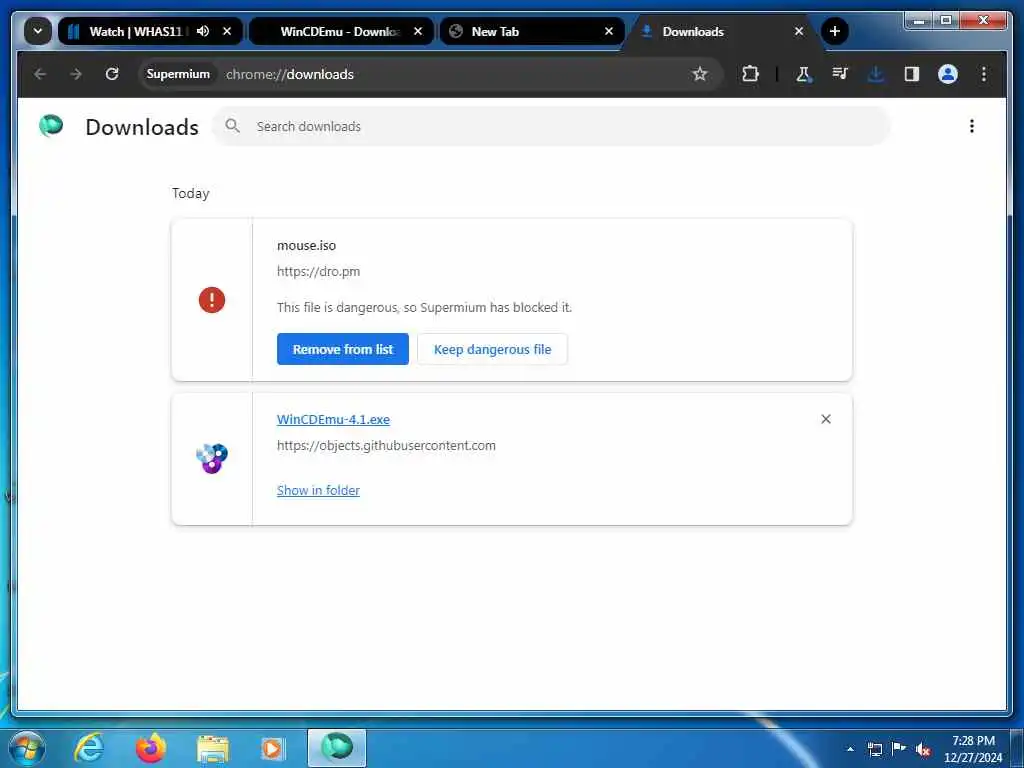Open the media controls icon
The width and height of the screenshot is (1024, 768).
tap(840, 74)
